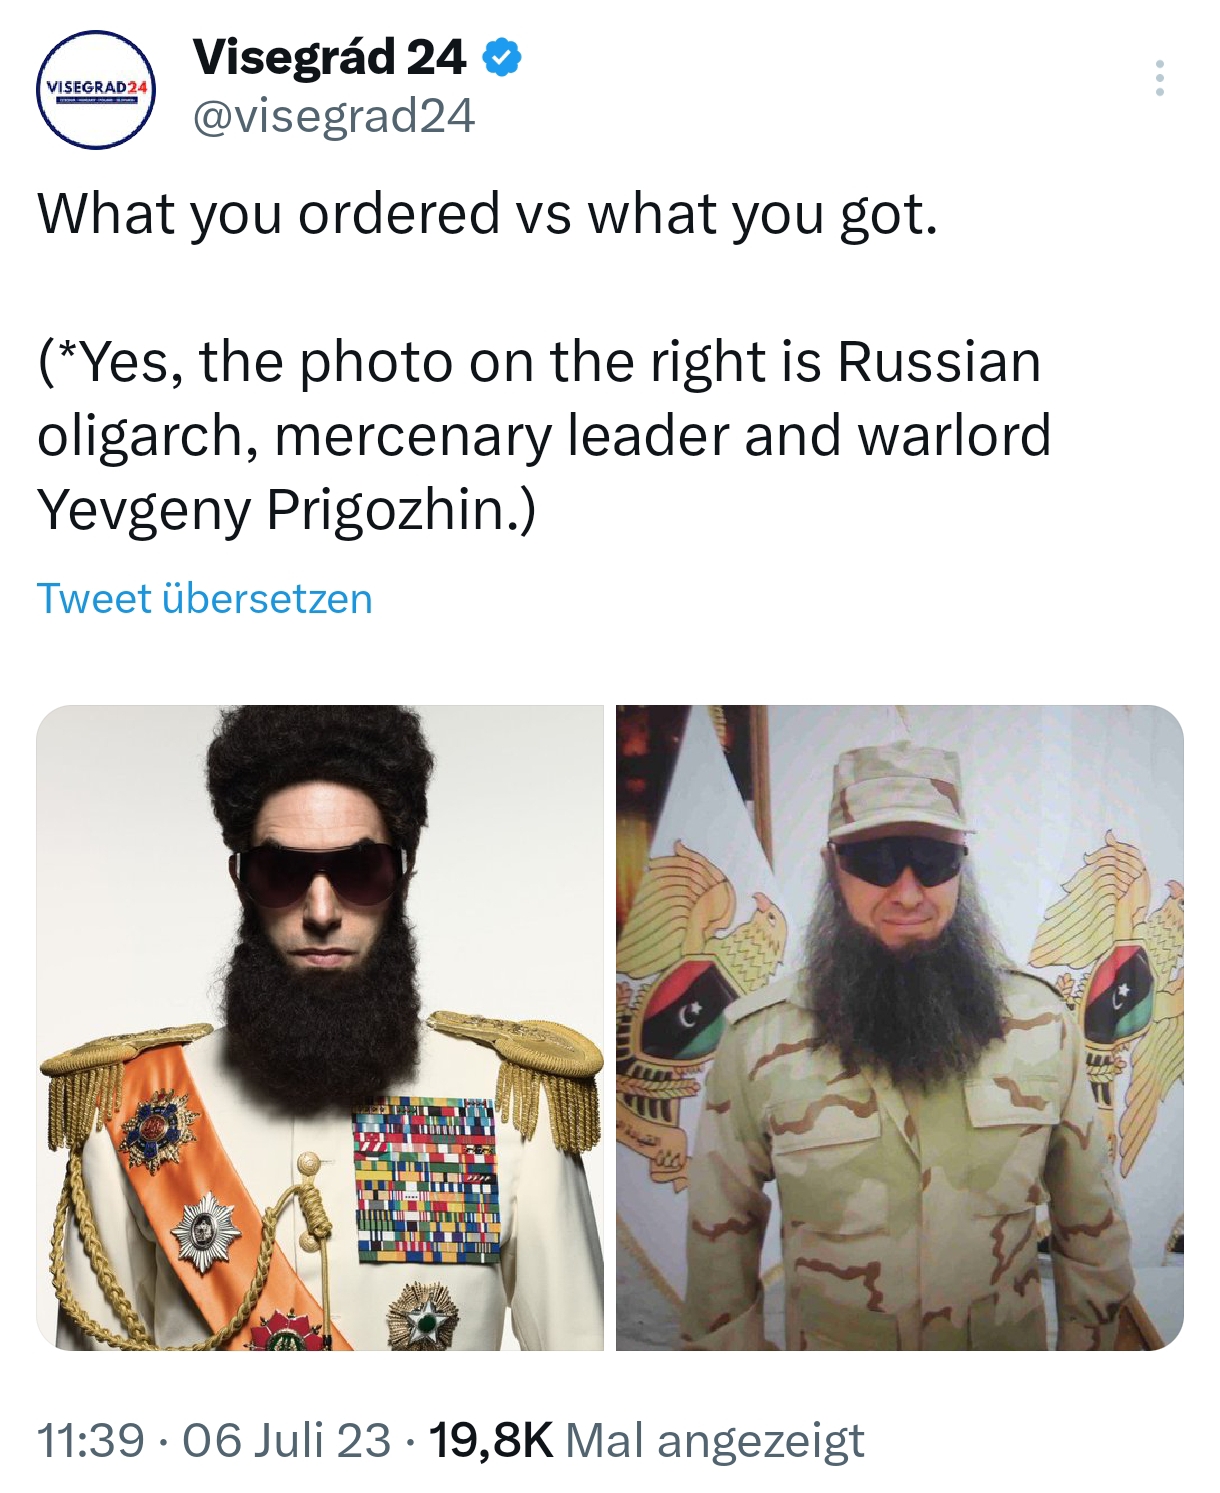Click the text 'mercenary leader and warlord'

662,436
